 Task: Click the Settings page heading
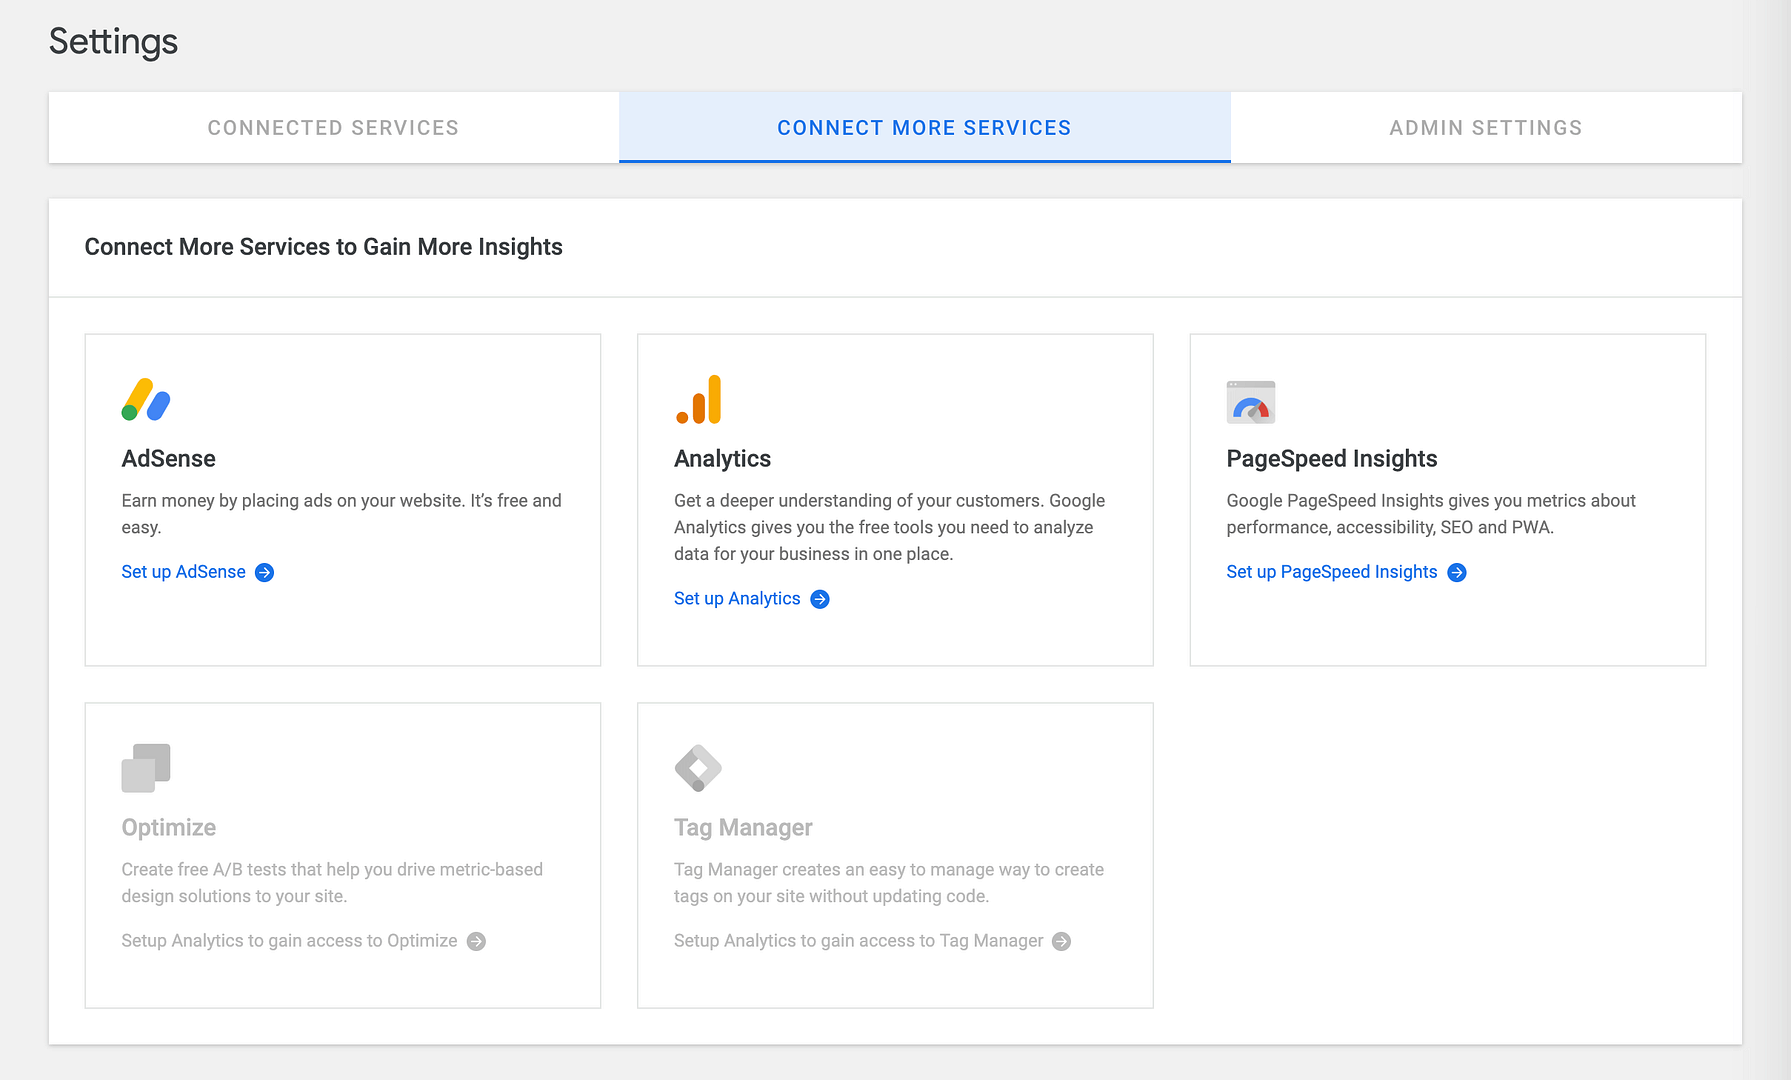click(113, 42)
